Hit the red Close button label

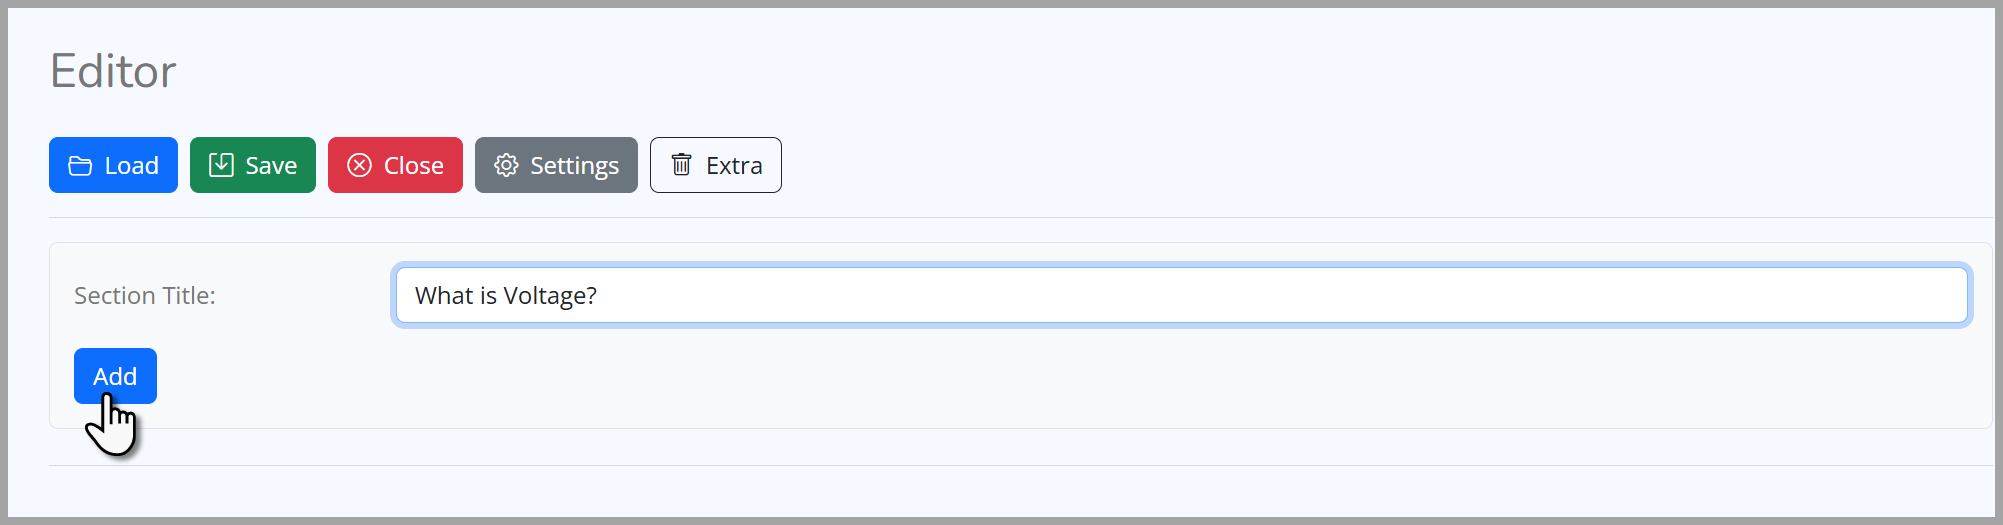pos(413,166)
